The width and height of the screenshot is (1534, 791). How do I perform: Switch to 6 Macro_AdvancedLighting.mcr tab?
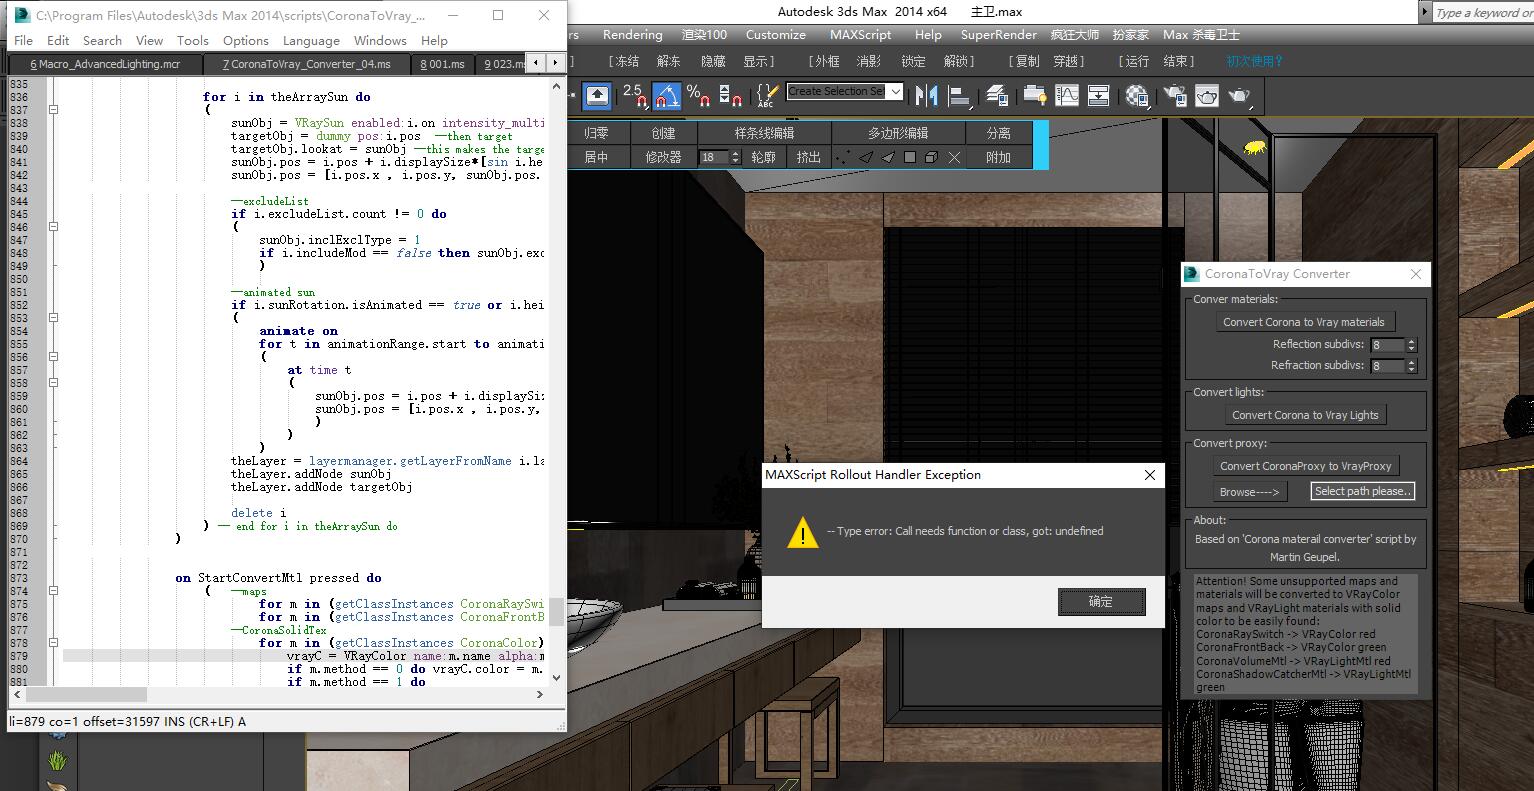(105, 64)
